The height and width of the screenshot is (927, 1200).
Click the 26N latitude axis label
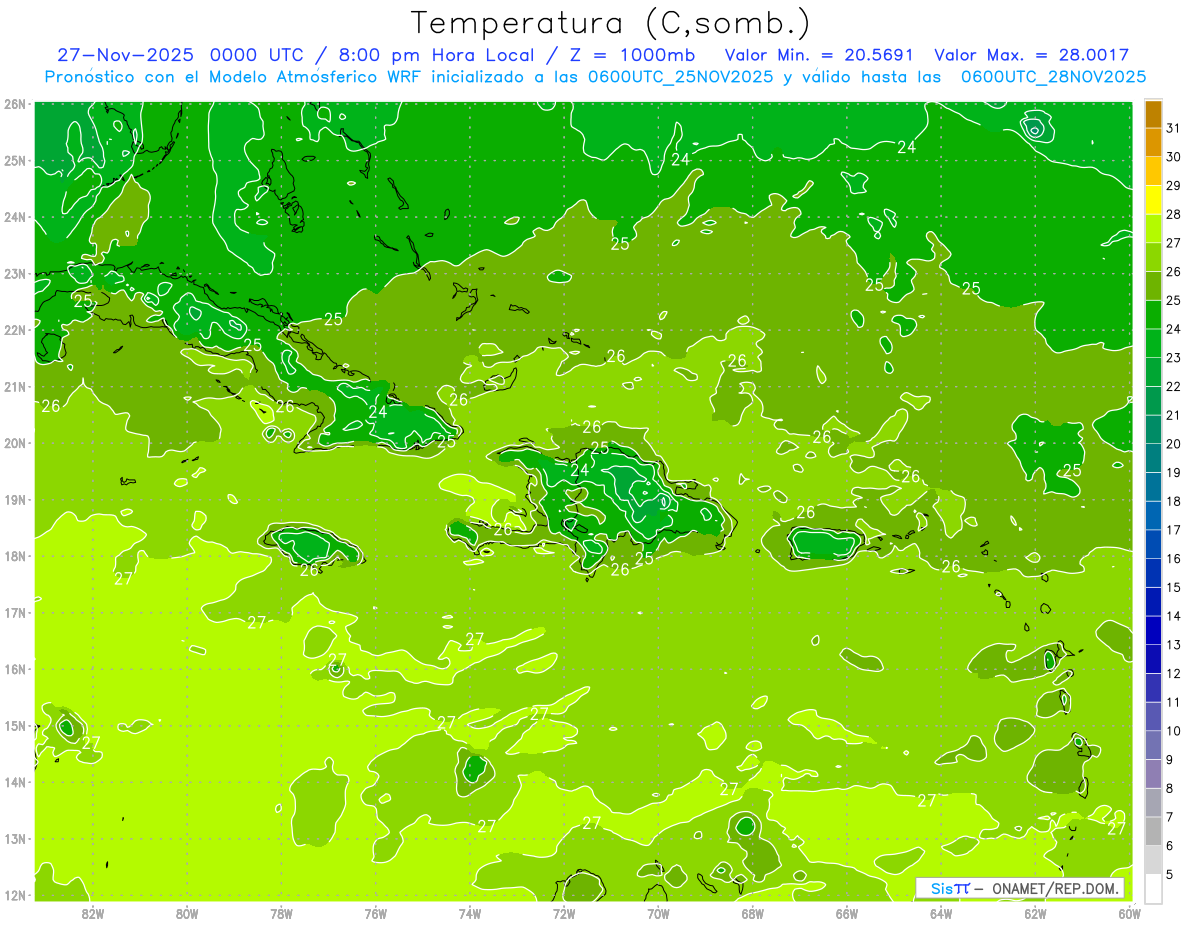click(x=15, y=104)
